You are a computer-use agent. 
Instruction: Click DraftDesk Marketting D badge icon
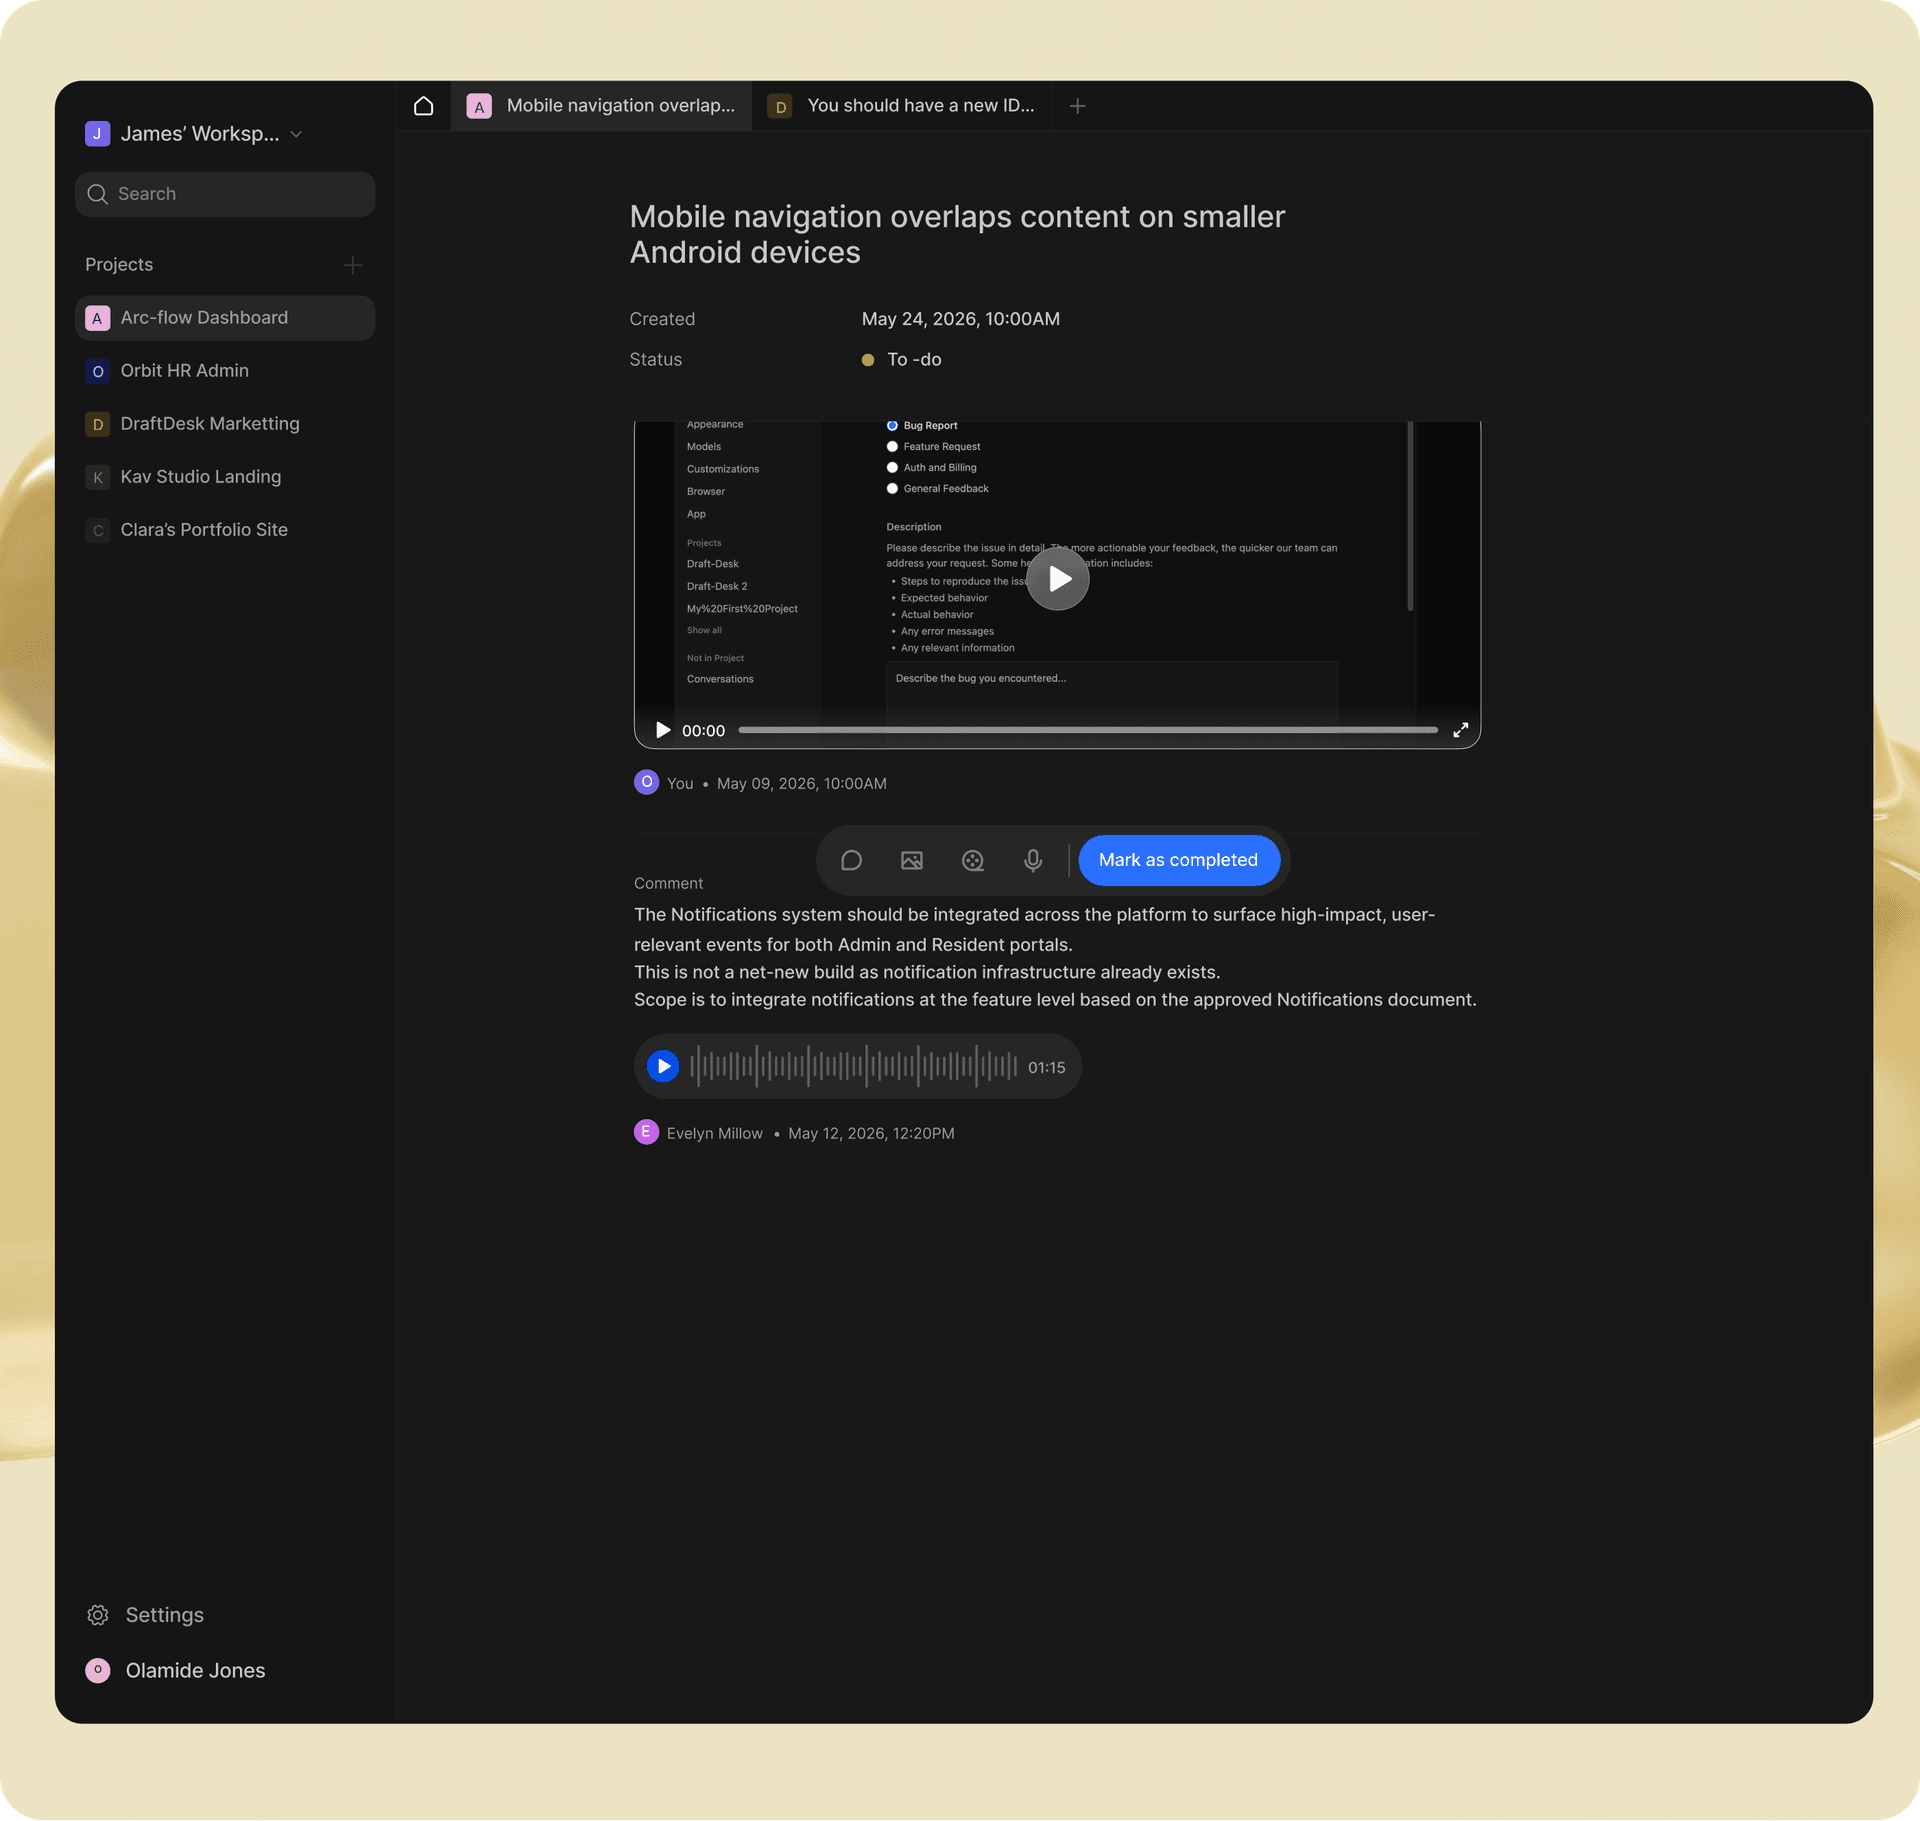(97, 424)
